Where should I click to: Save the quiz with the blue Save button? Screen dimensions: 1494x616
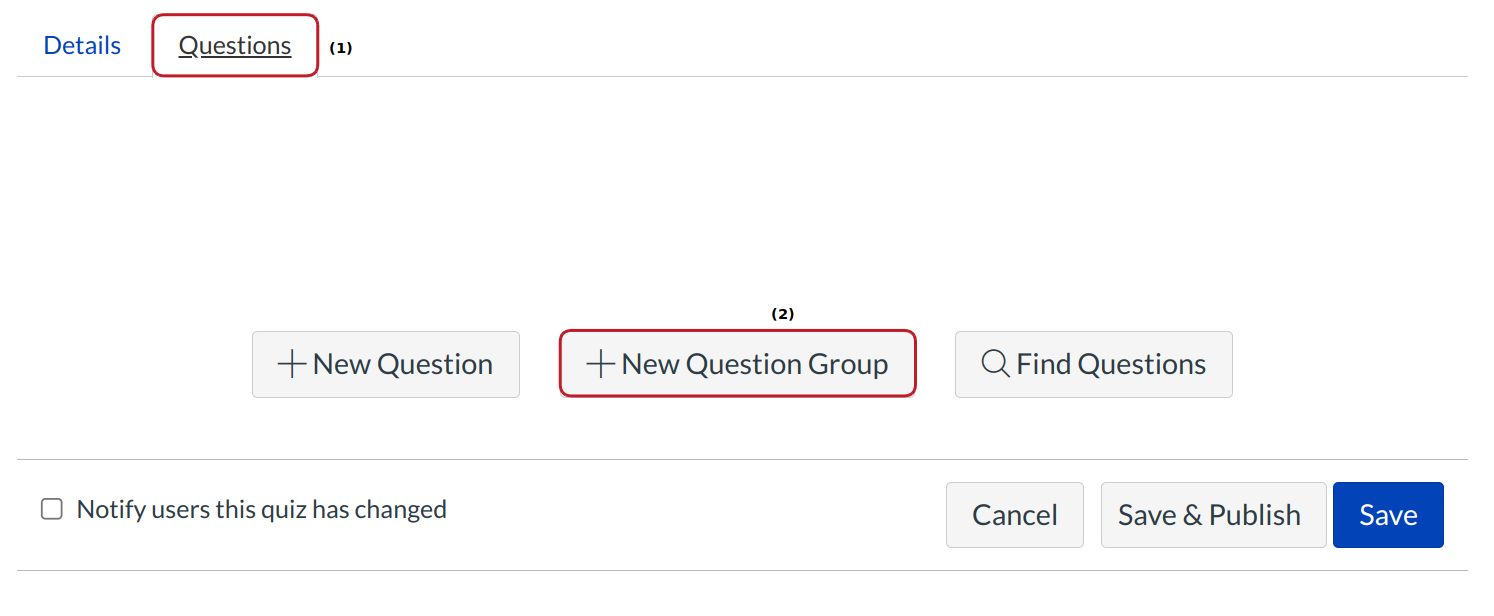[x=1387, y=515]
